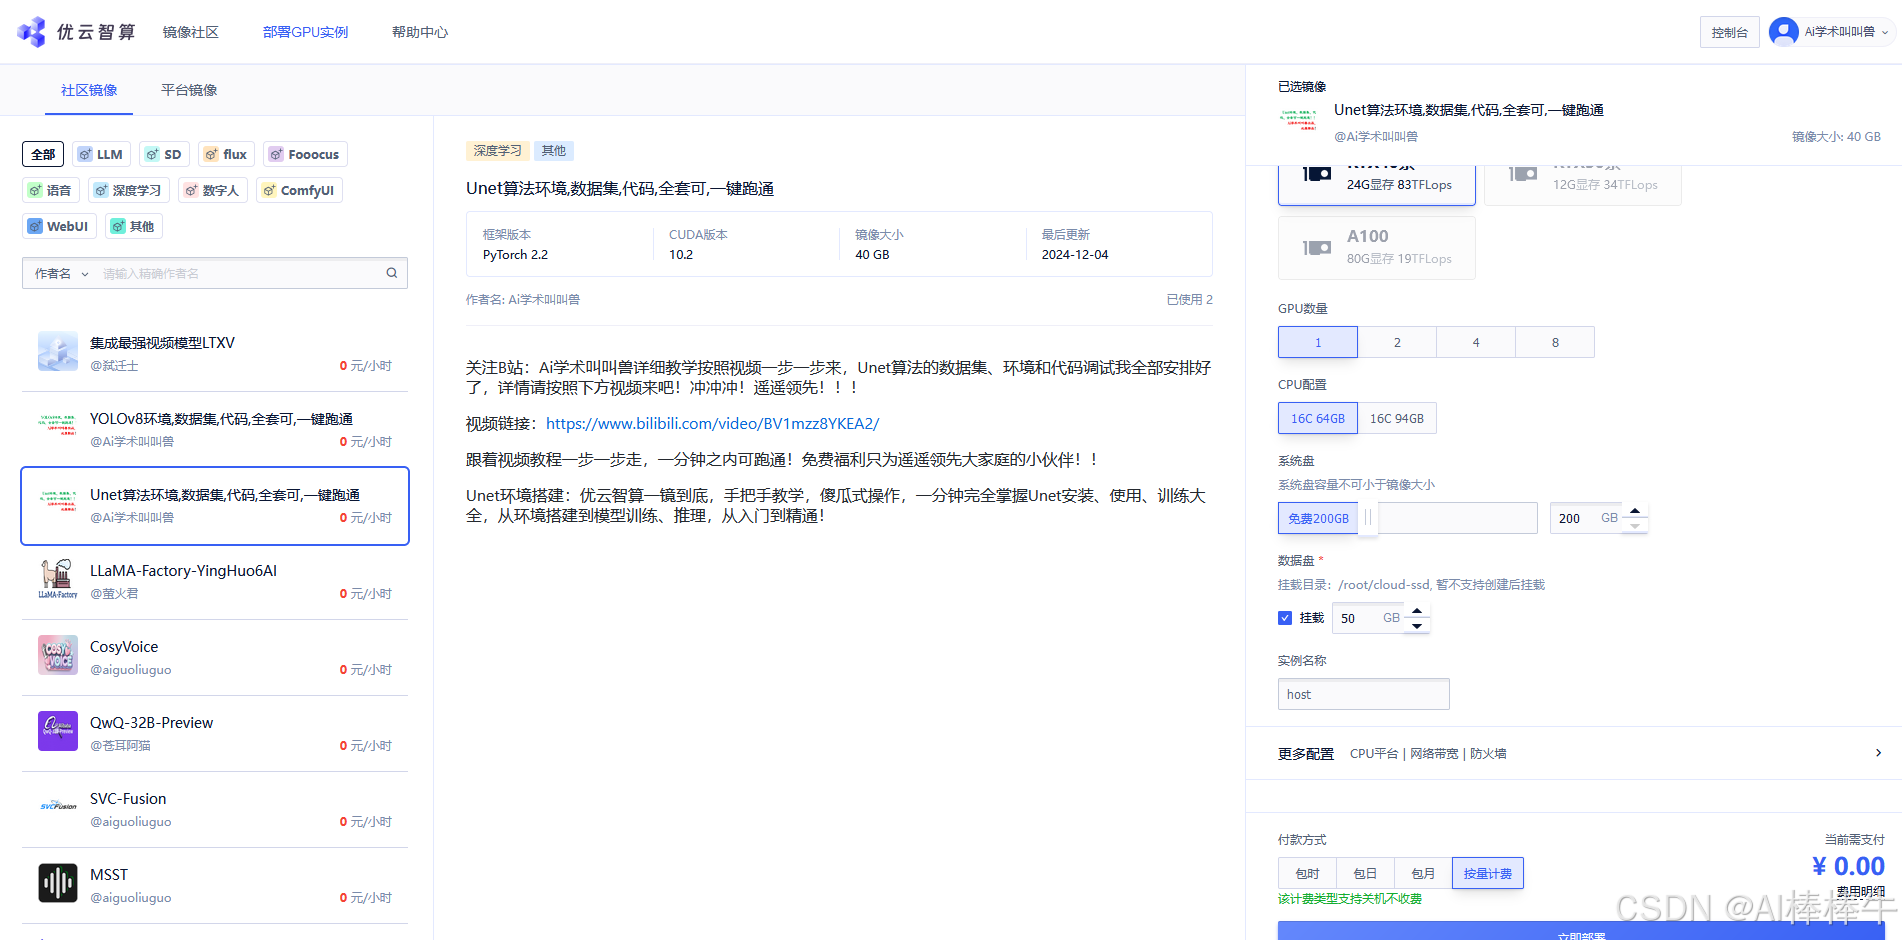Open the YOLOv8 environment image thumbnail
Viewport: 1902px width, 940px height.
pyautogui.click(x=58, y=428)
